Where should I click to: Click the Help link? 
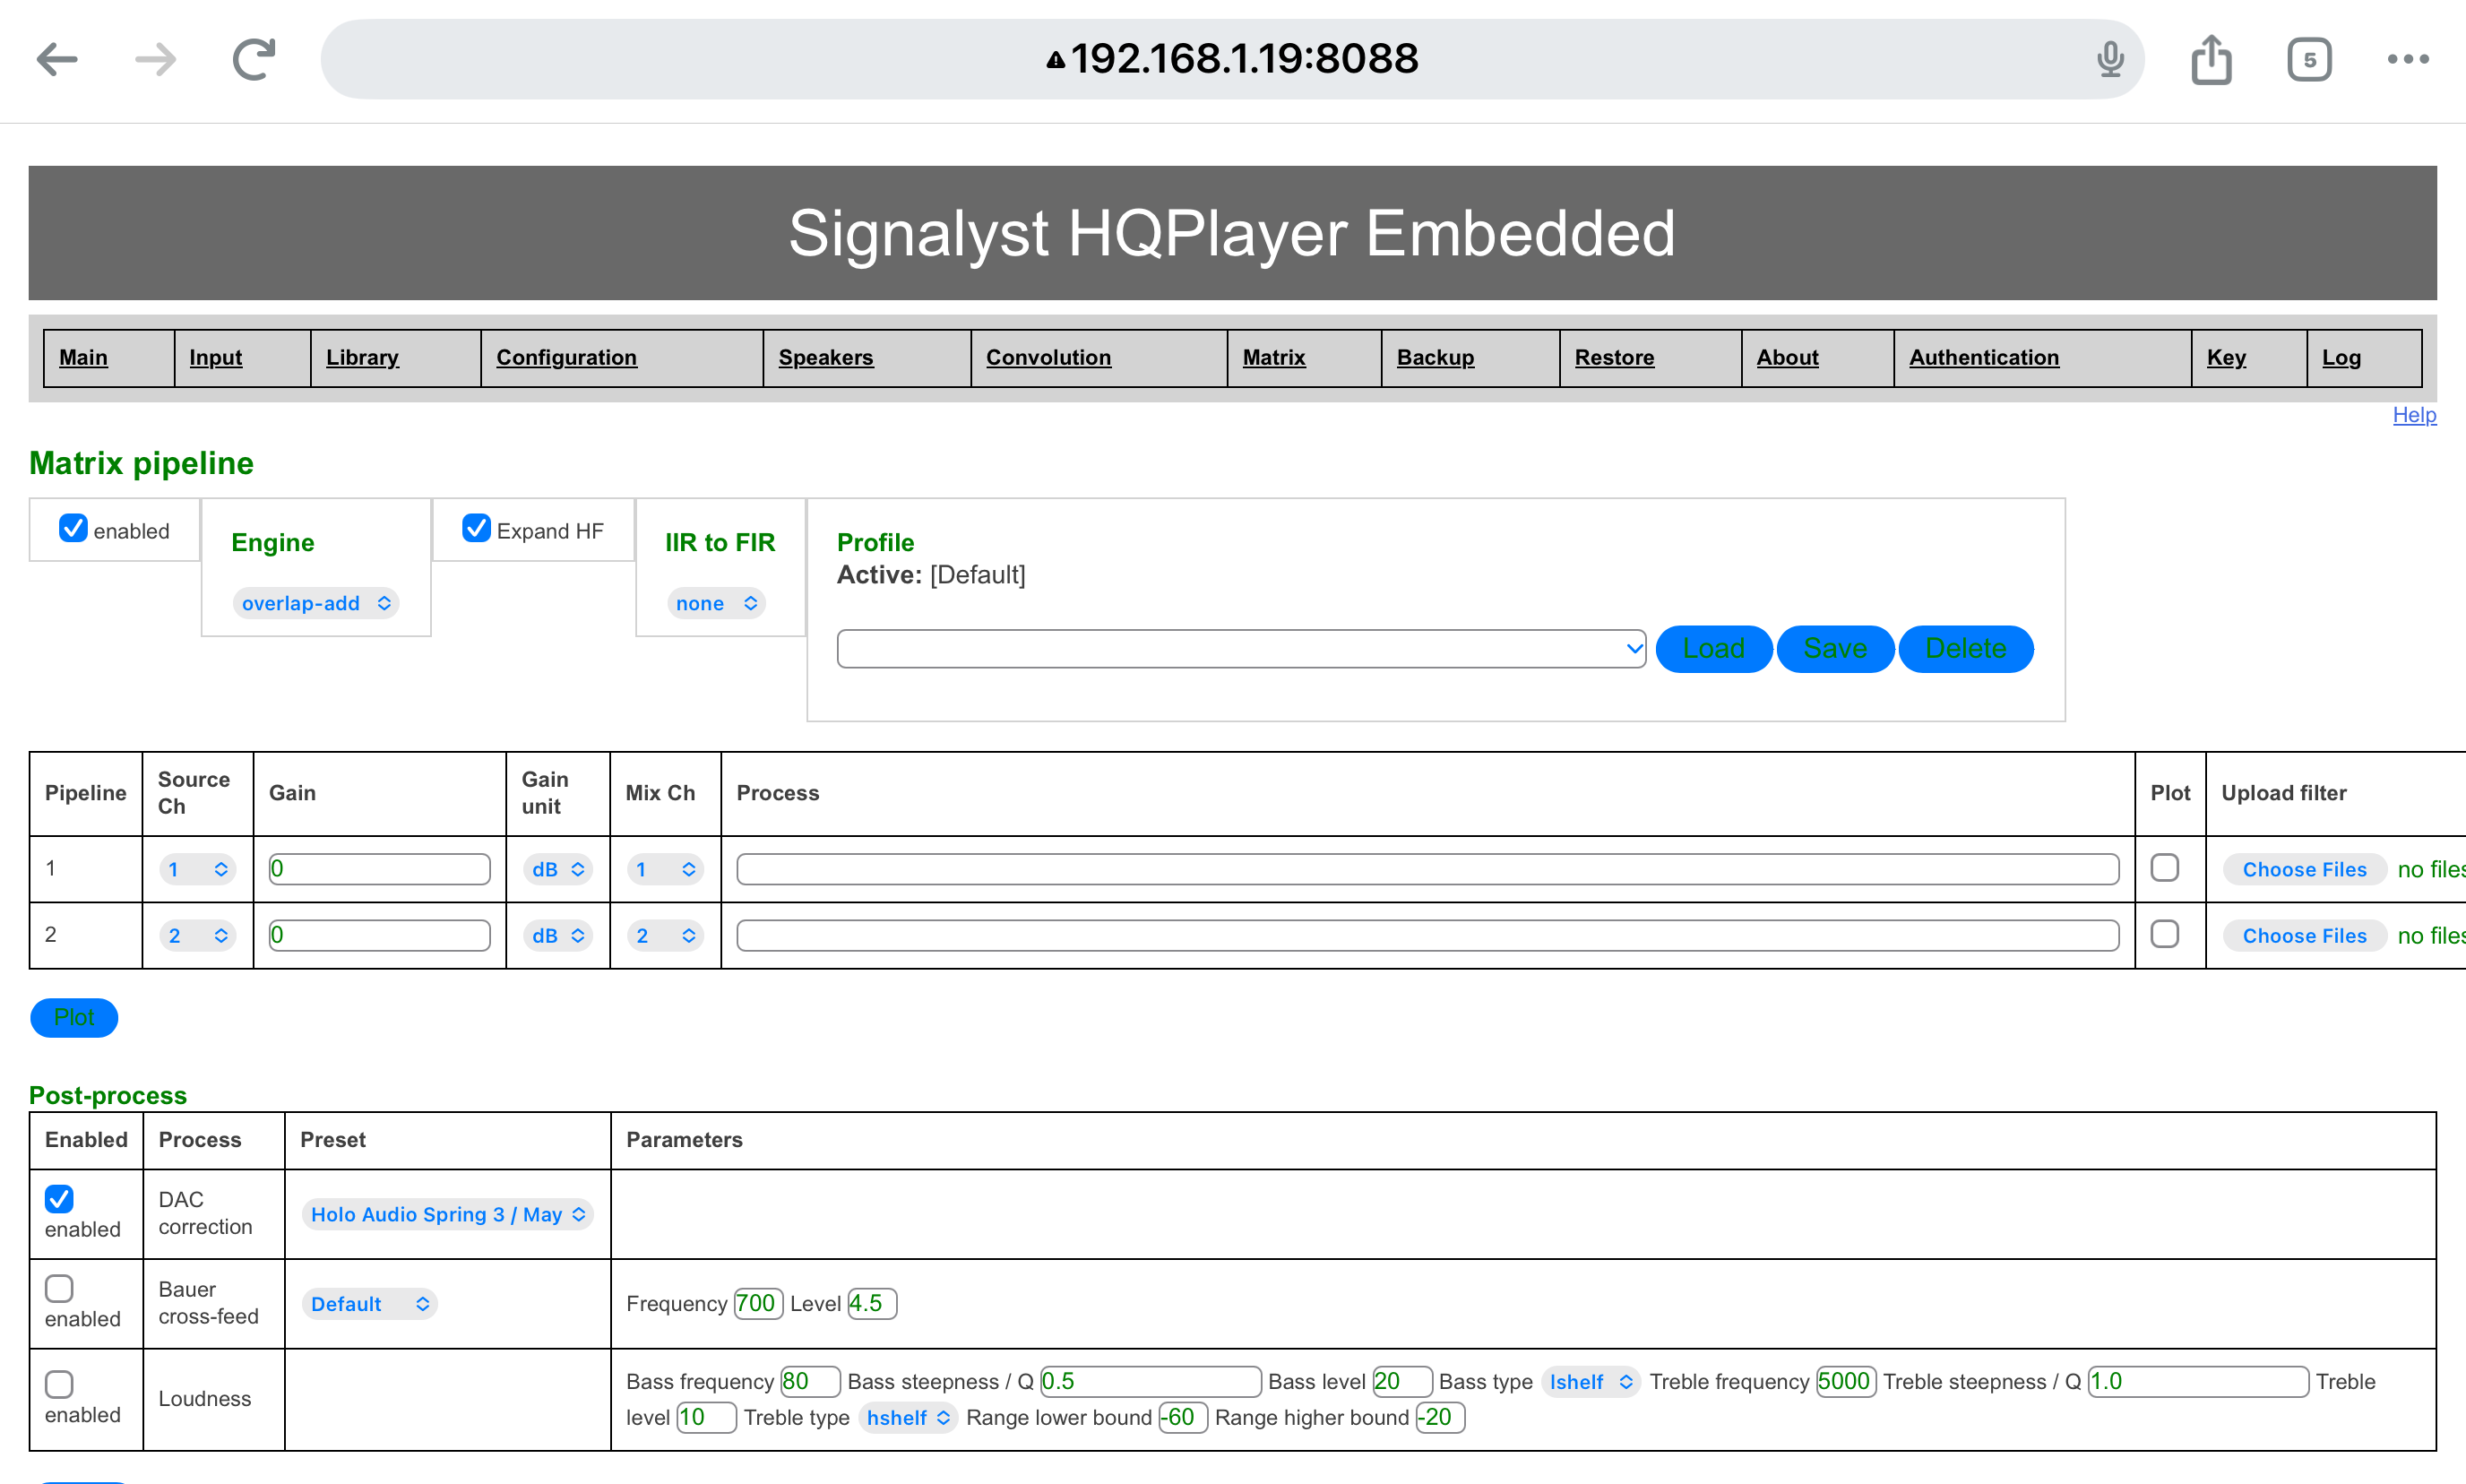[2413, 415]
